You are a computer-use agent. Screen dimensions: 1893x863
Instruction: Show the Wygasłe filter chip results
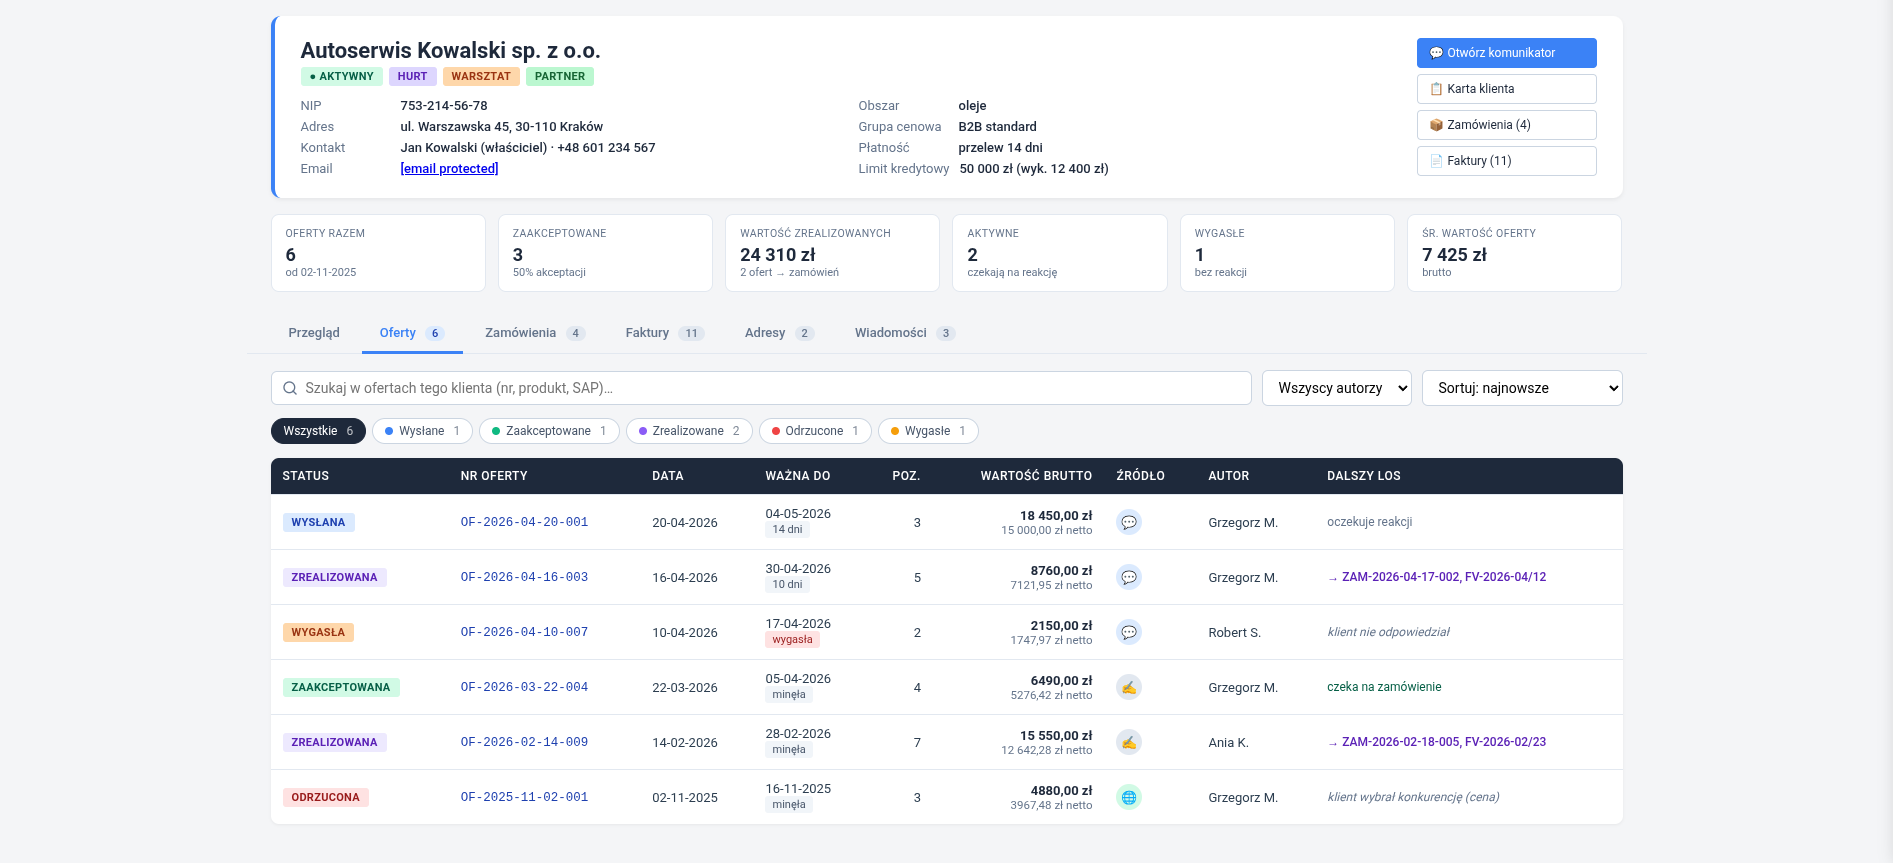coord(928,431)
